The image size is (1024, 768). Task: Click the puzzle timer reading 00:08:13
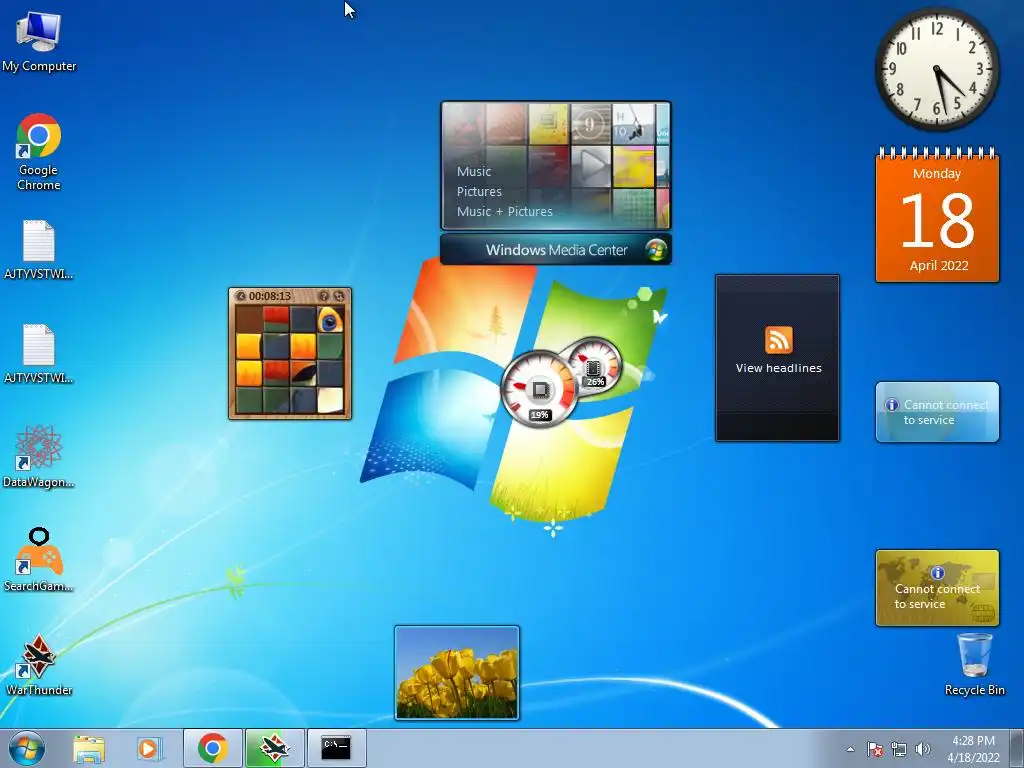pyautogui.click(x=270, y=296)
